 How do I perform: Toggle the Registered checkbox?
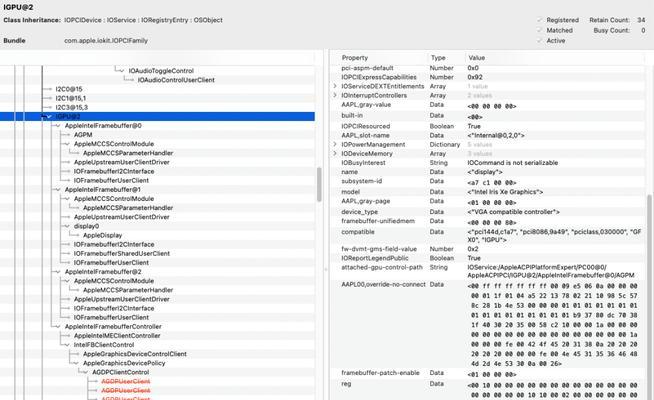[x=540, y=20]
